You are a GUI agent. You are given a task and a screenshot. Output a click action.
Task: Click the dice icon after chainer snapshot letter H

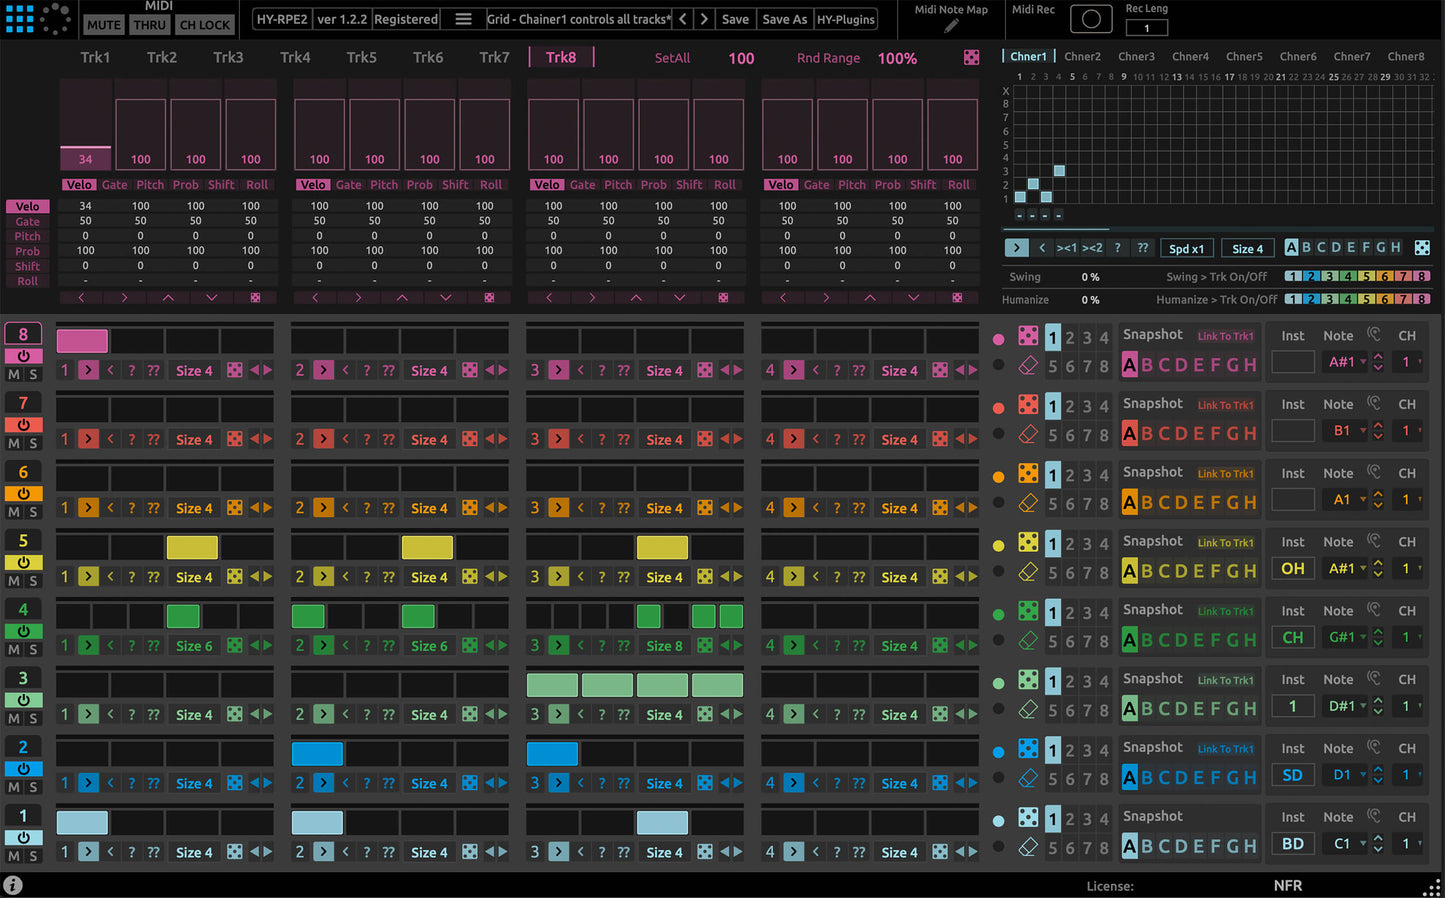[x=1422, y=248]
